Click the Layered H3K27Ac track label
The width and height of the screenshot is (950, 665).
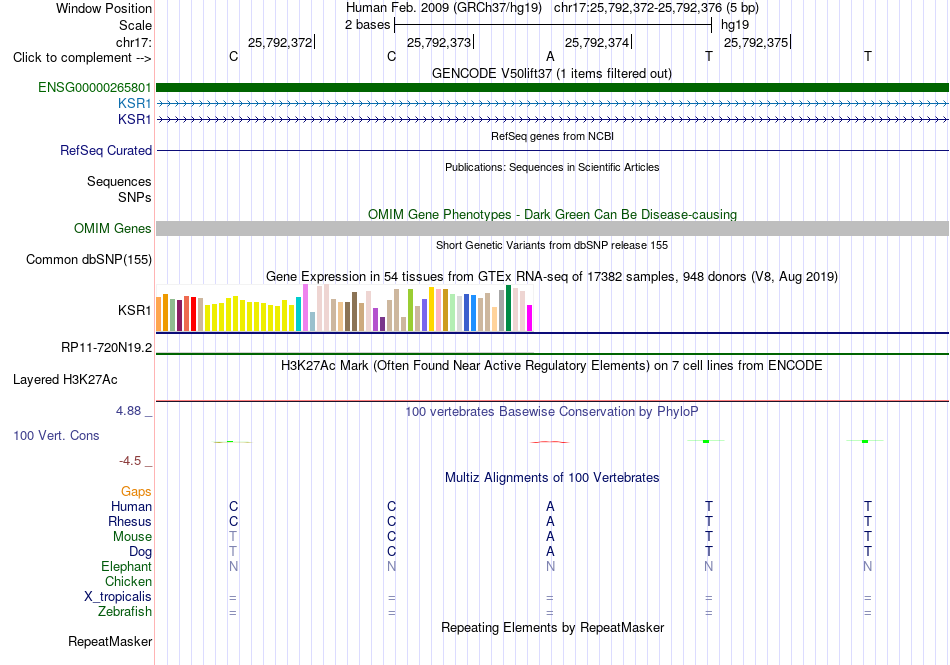pyautogui.click(x=65, y=380)
